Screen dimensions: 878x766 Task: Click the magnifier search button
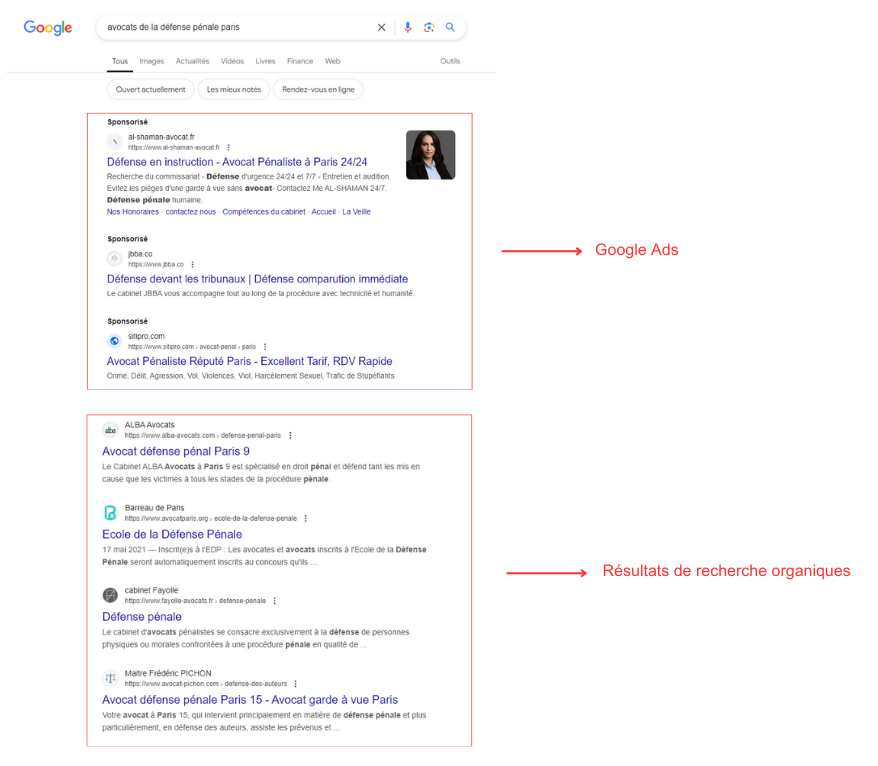tap(450, 27)
